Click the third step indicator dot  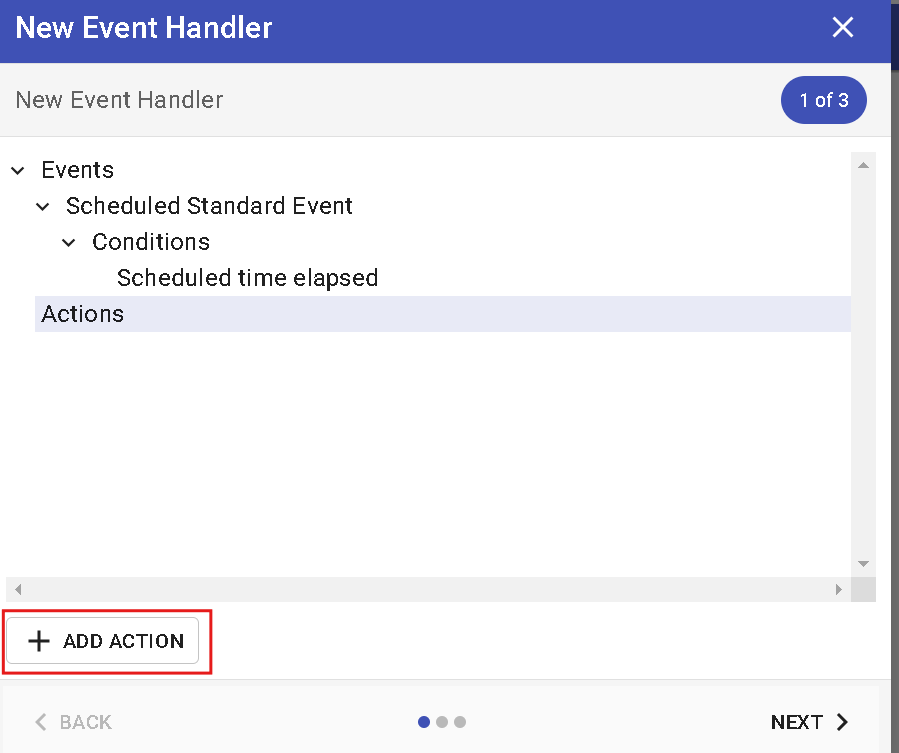click(460, 722)
